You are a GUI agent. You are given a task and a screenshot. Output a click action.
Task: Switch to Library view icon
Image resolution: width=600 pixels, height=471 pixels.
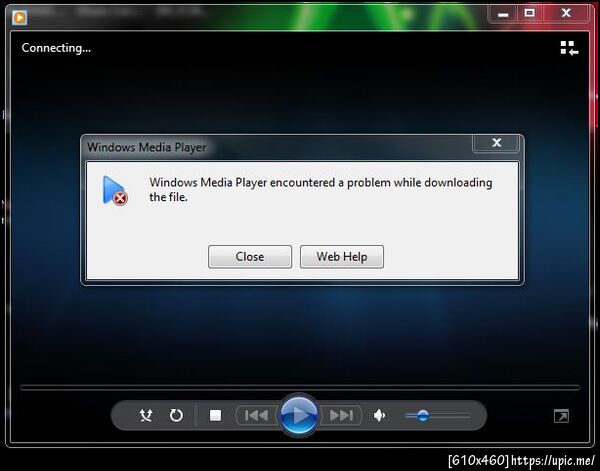[569, 48]
